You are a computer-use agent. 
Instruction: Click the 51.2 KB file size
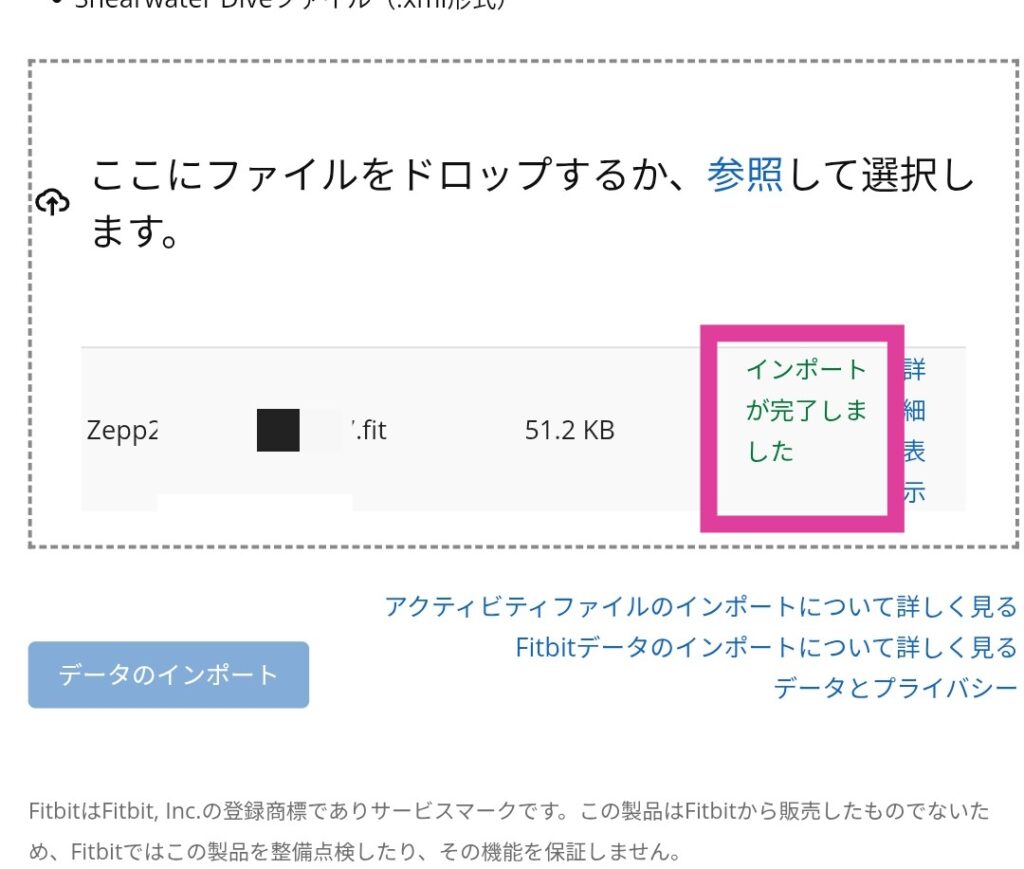[569, 430]
